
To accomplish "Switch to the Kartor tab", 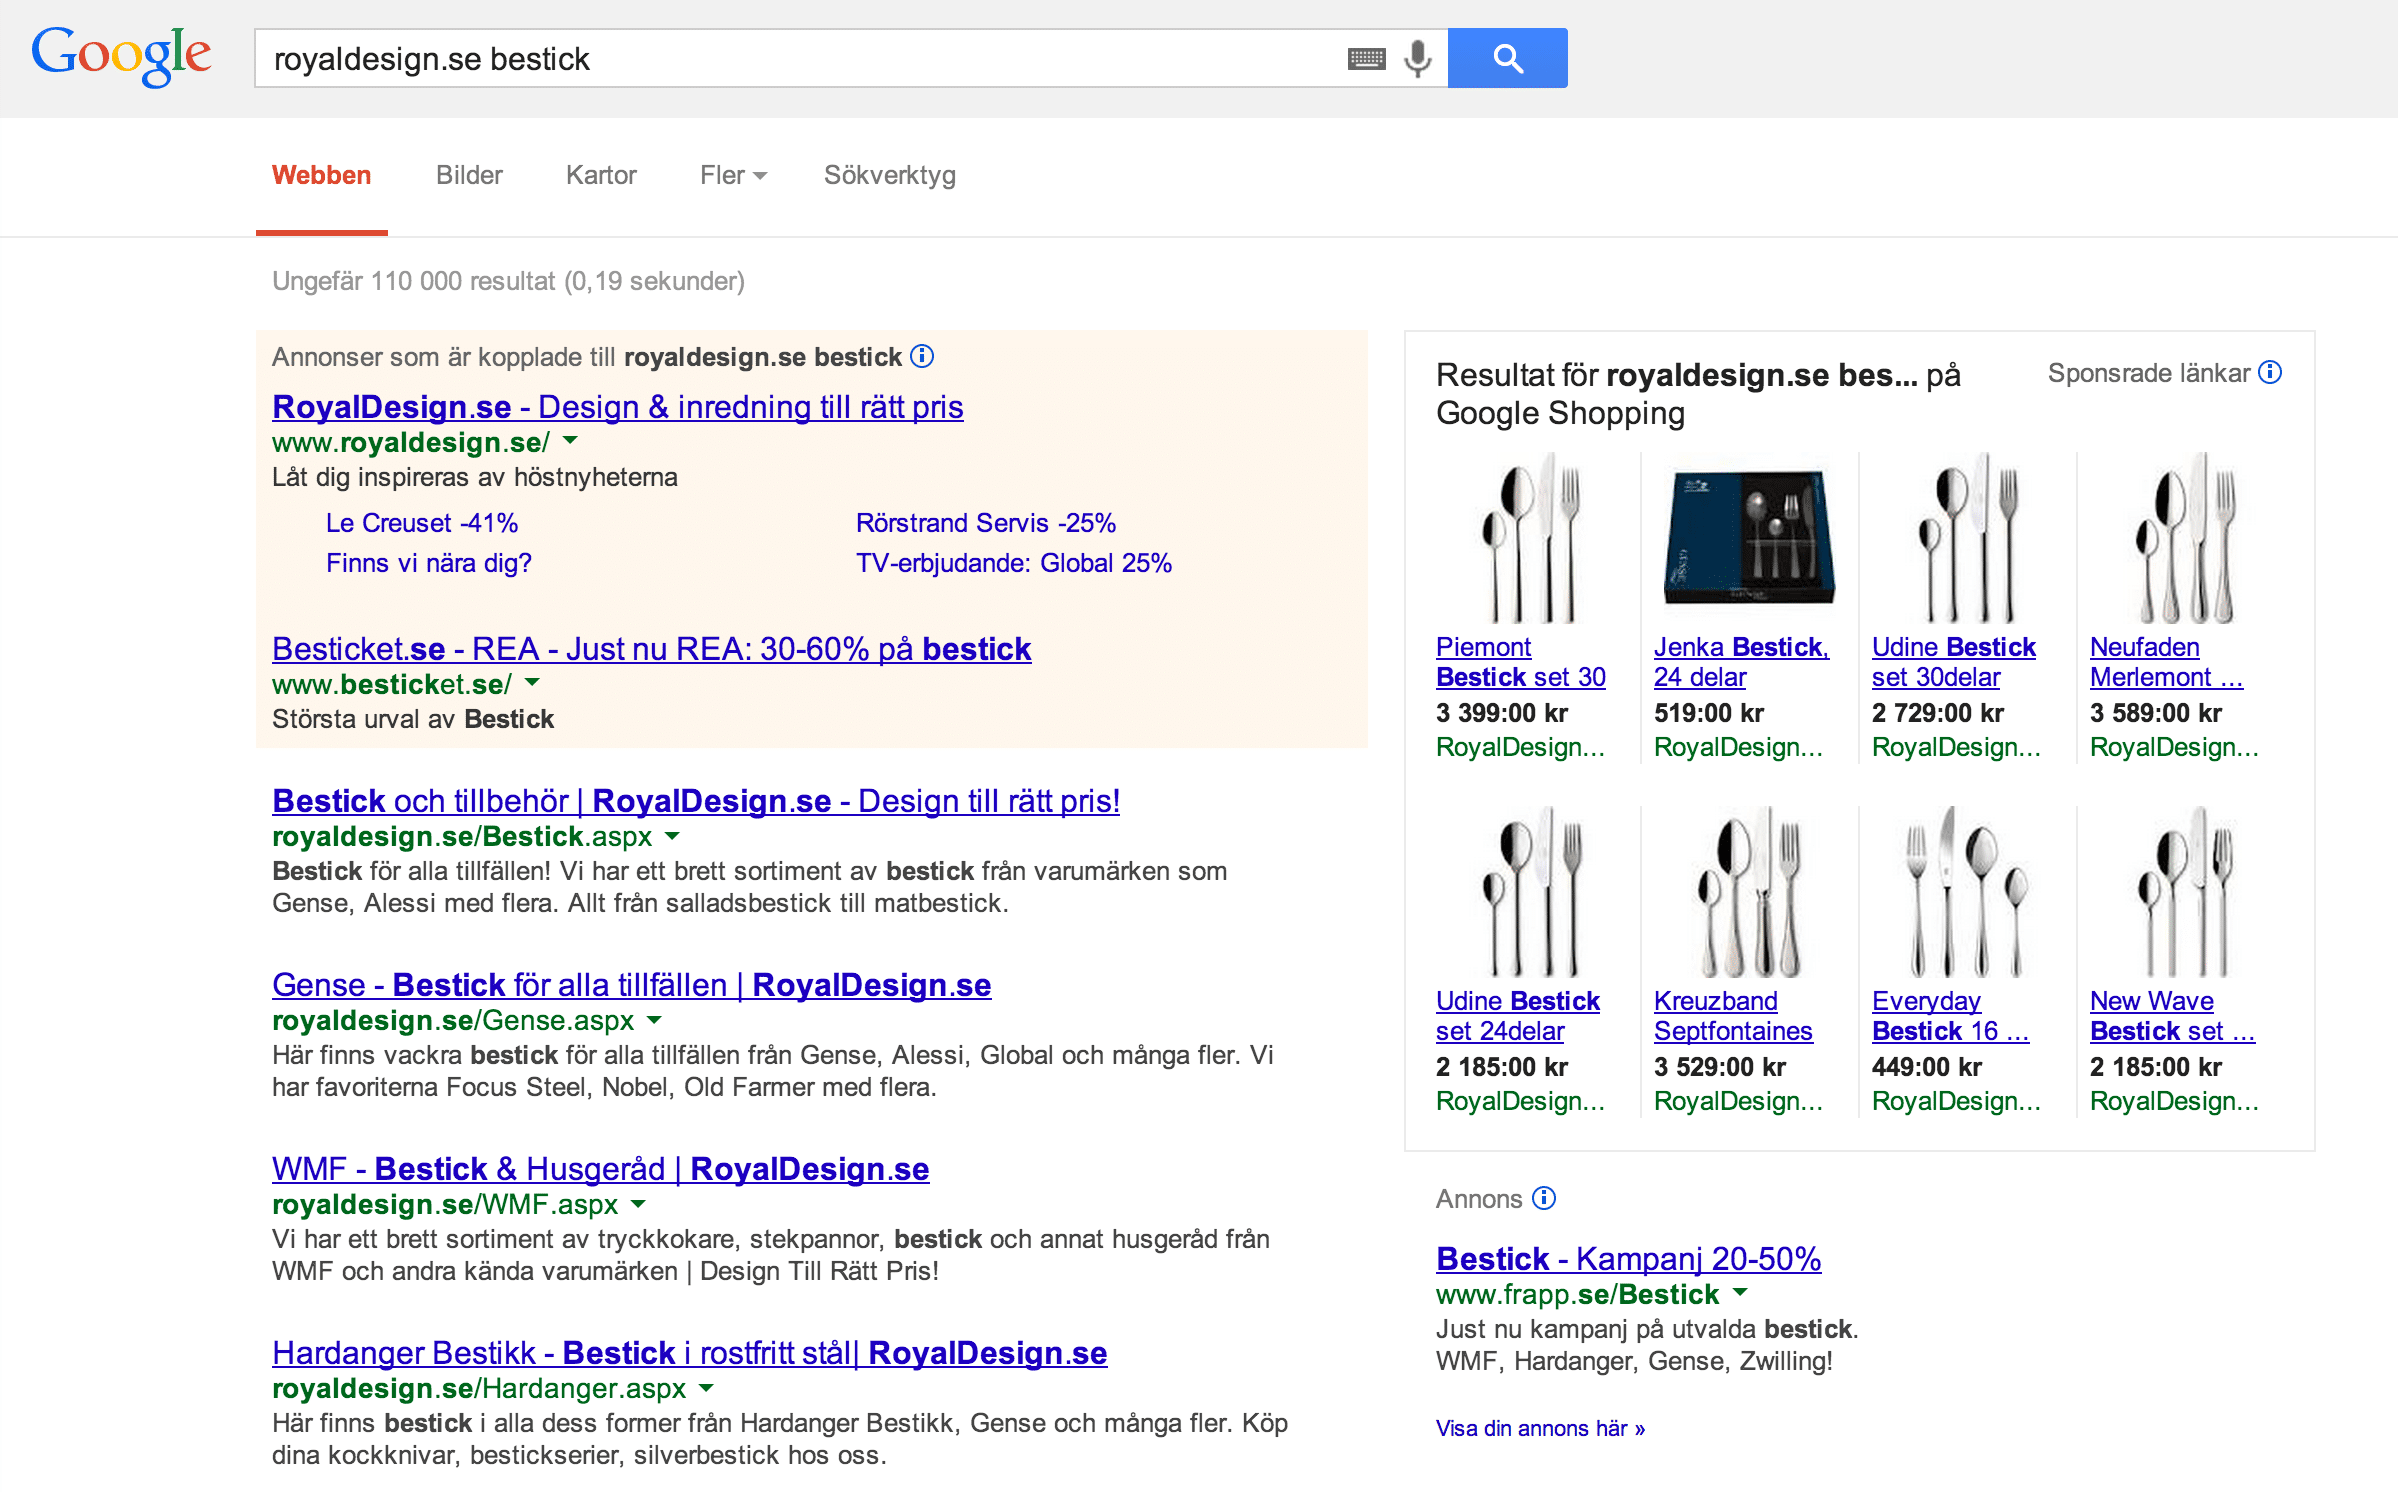I will 601,175.
